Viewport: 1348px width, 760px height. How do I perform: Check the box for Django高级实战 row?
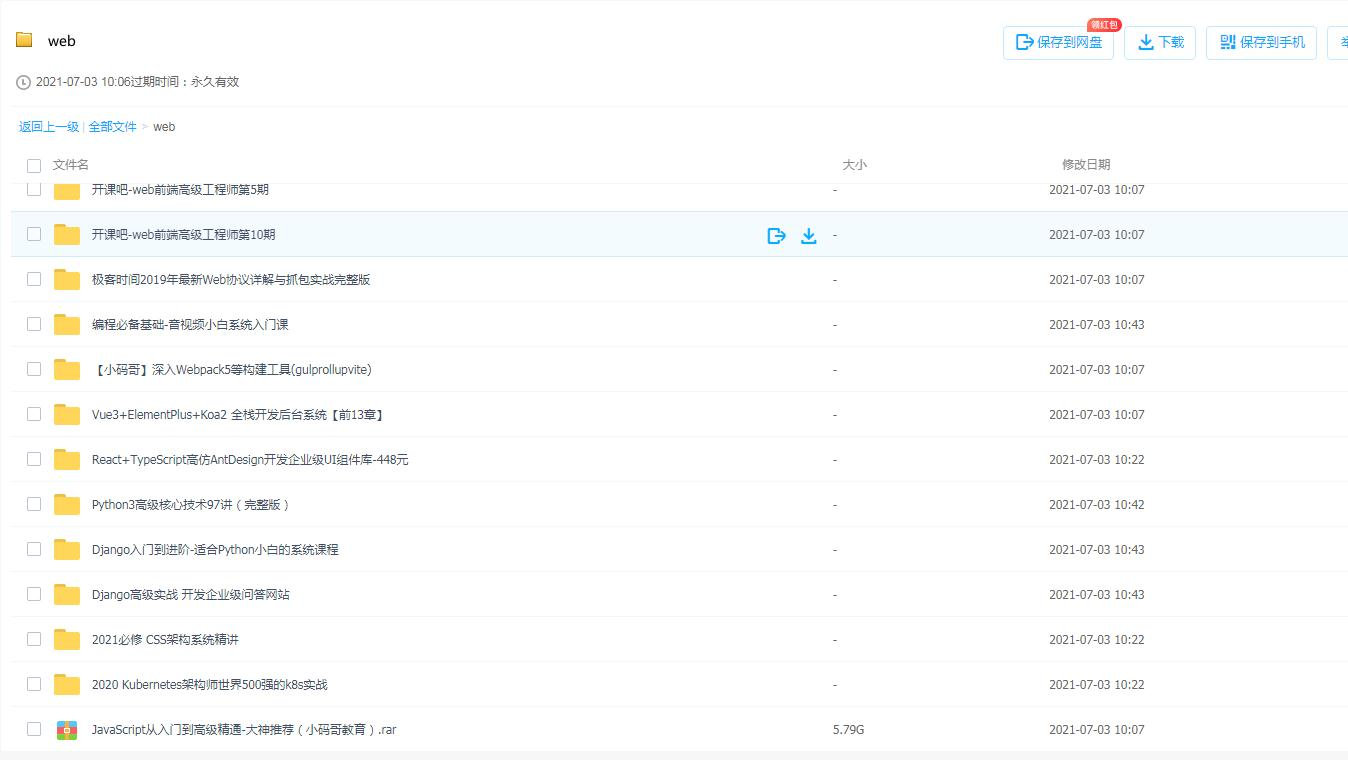tap(34, 594)
